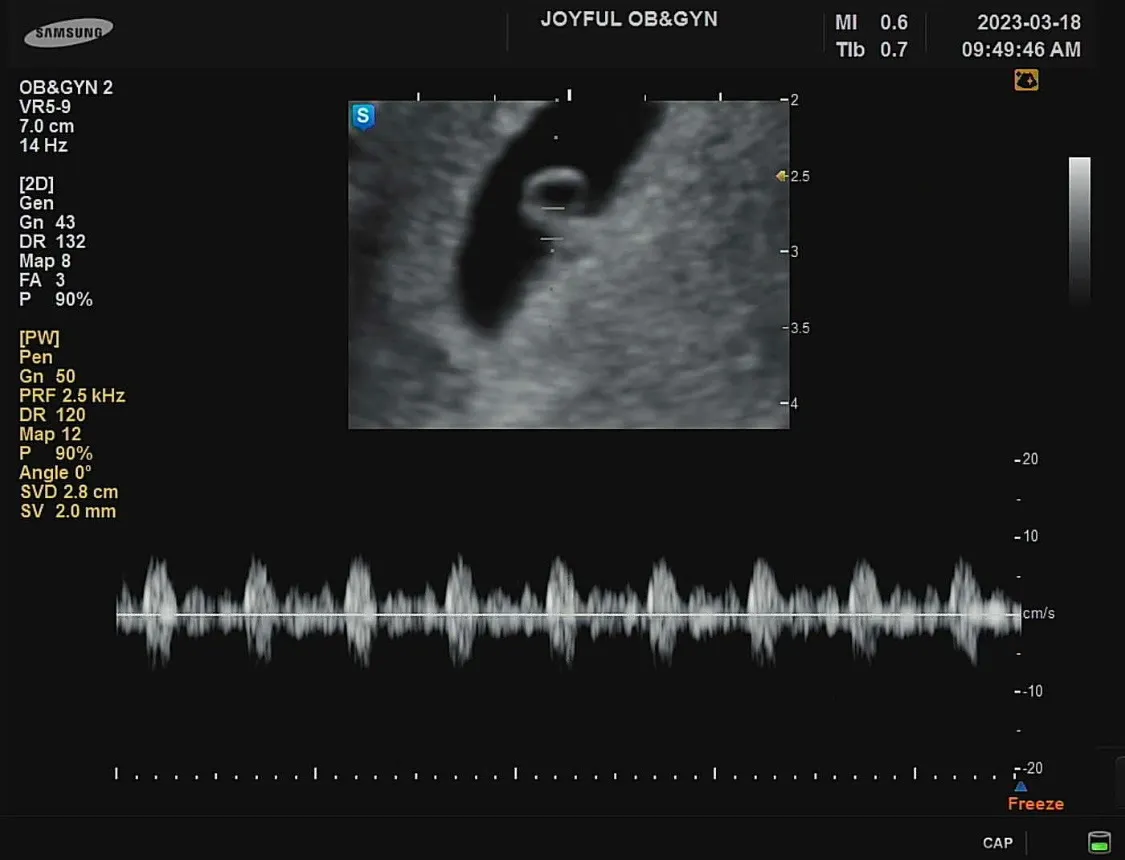Click the Samsung logo
The width and height of the screenshot is (1125, 860).
(68, 33)
